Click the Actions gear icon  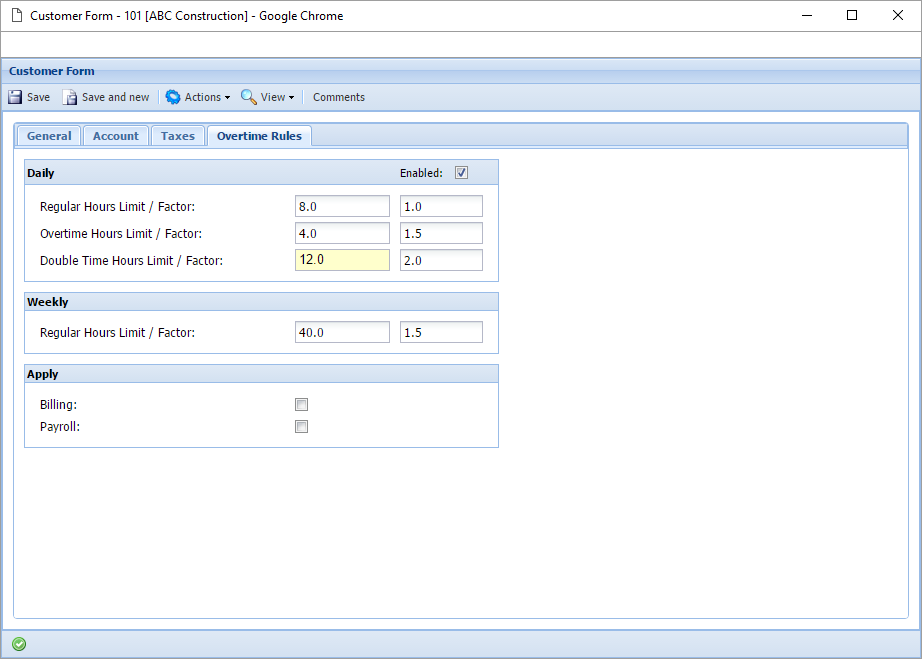[x=173, y=97]
